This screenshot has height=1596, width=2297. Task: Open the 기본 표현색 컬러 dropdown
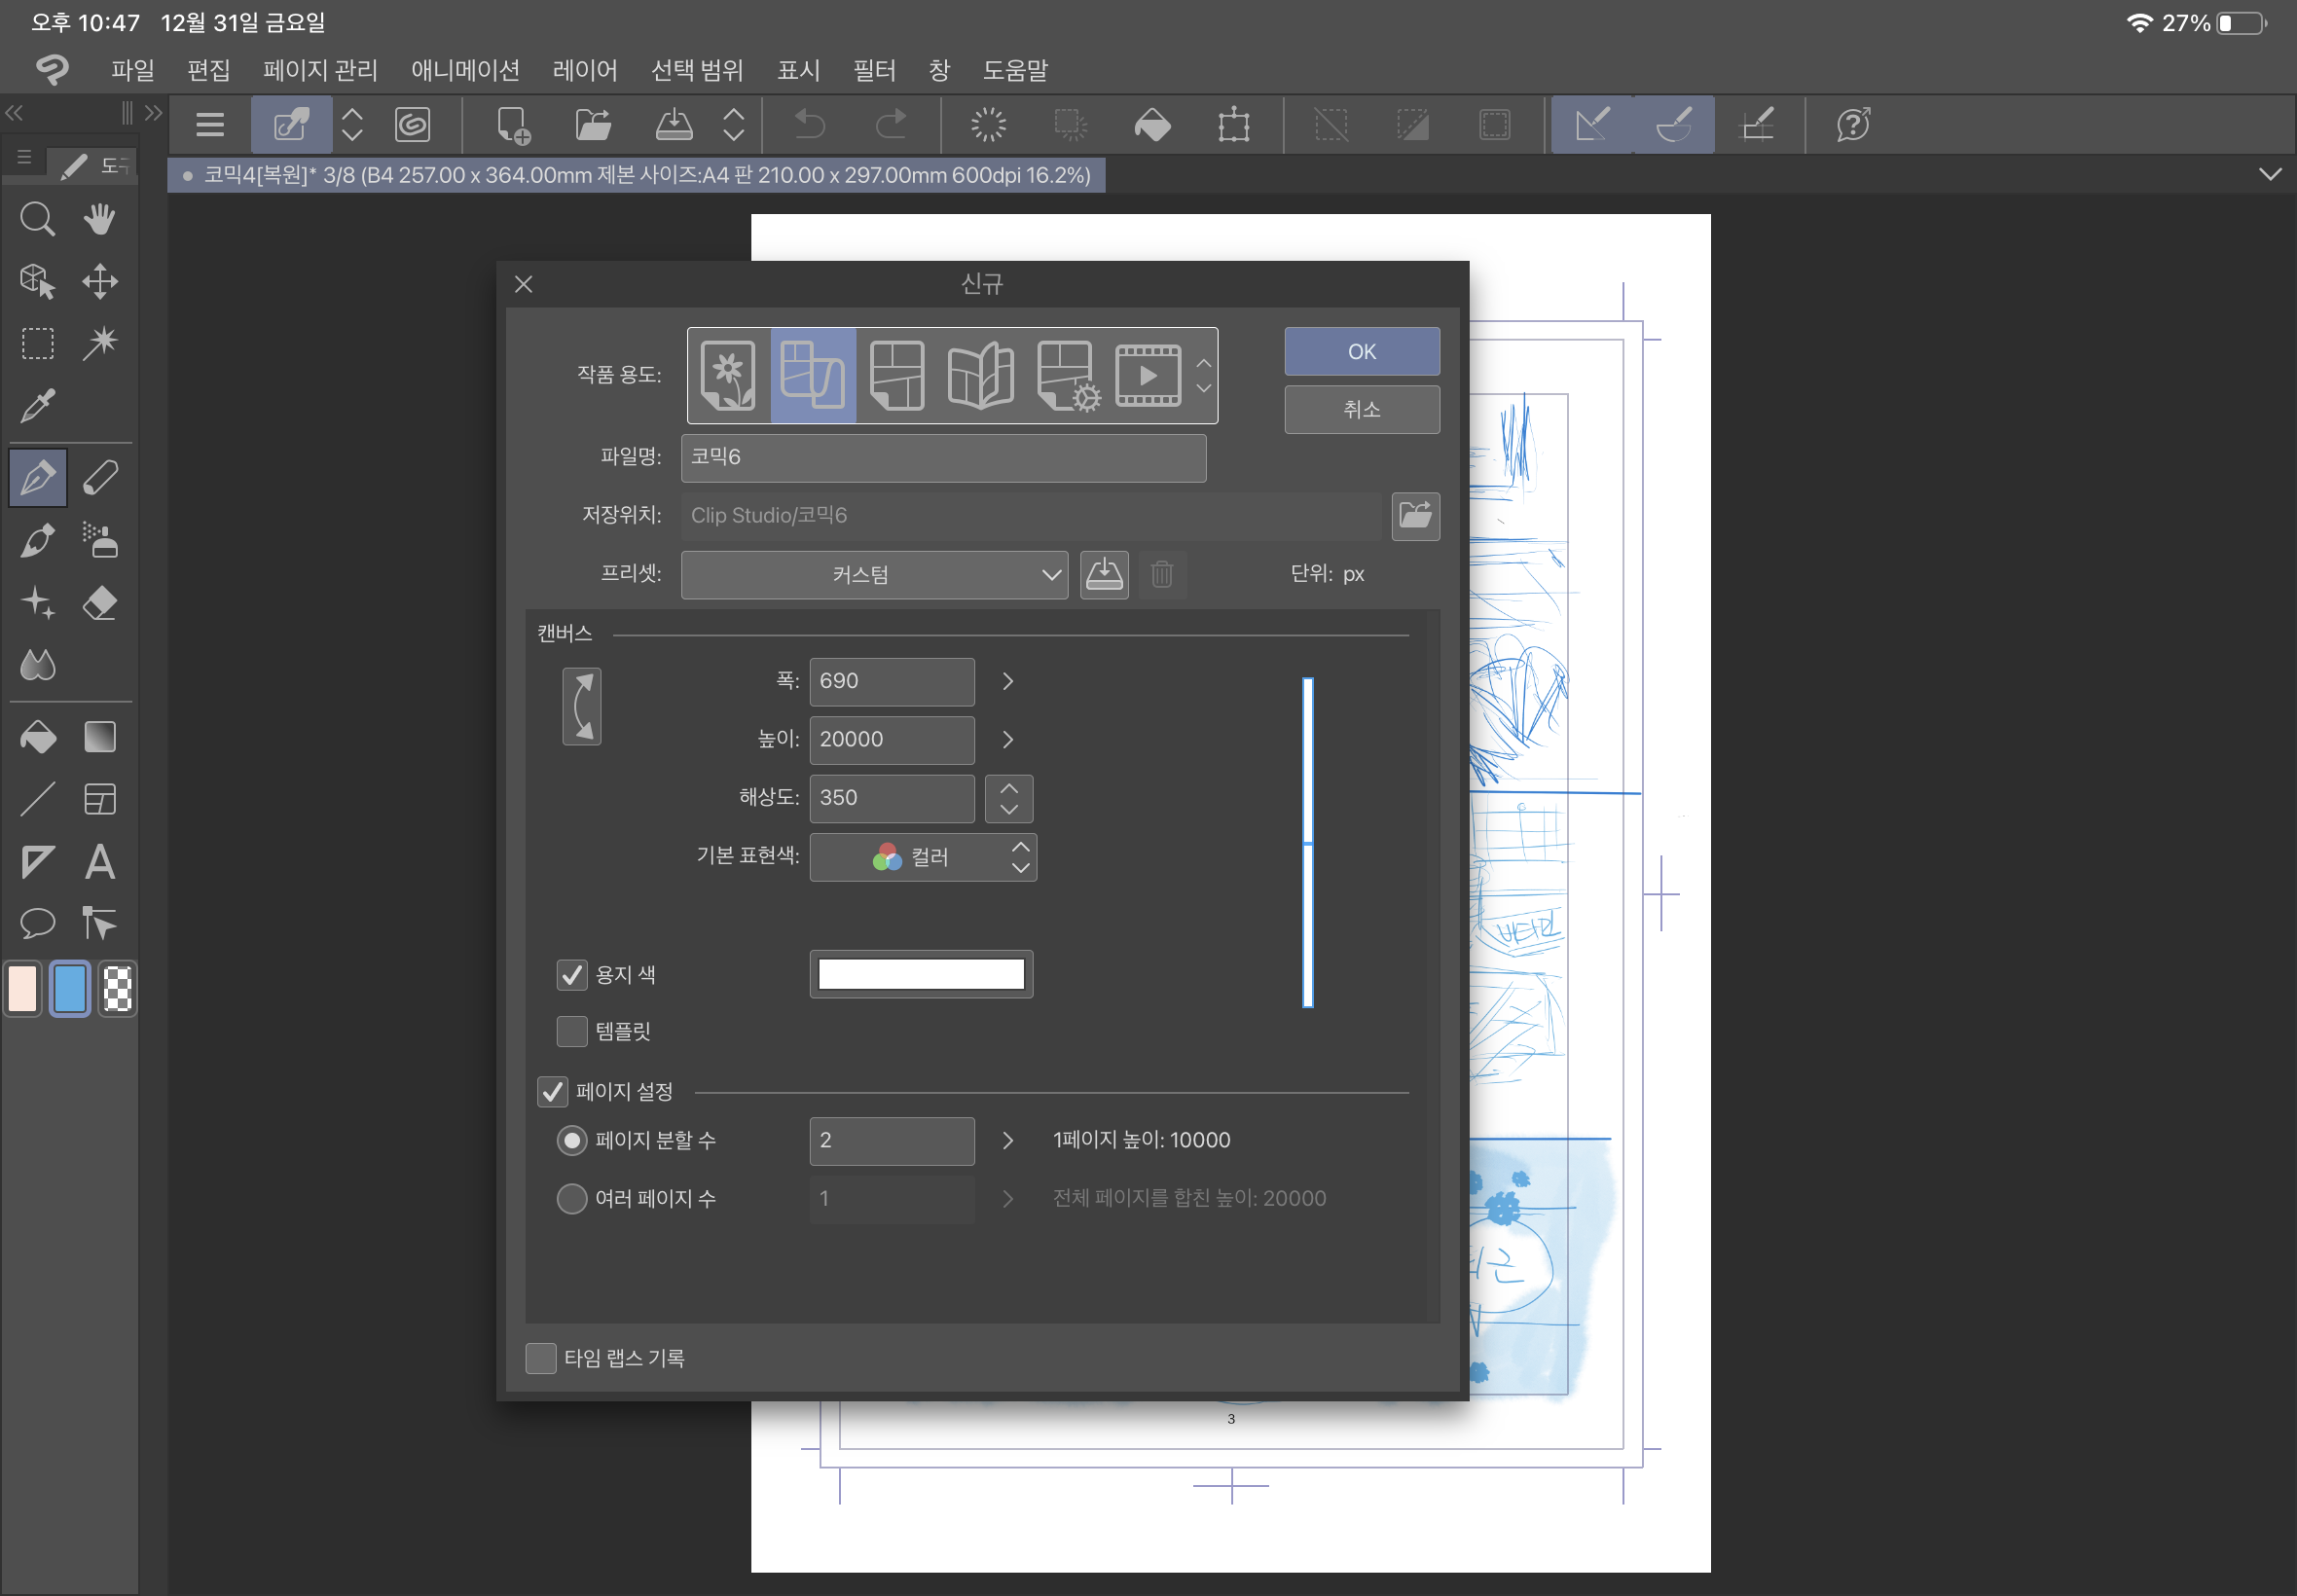(922, 857)
